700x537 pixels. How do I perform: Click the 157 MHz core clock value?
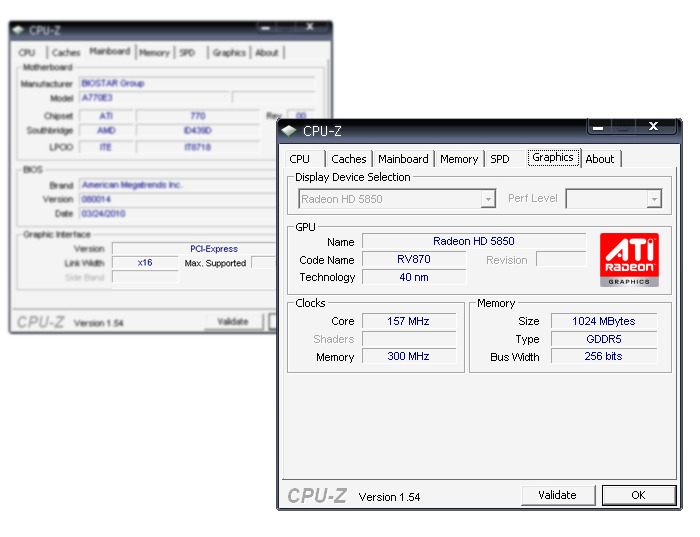[x=408, y=321]
